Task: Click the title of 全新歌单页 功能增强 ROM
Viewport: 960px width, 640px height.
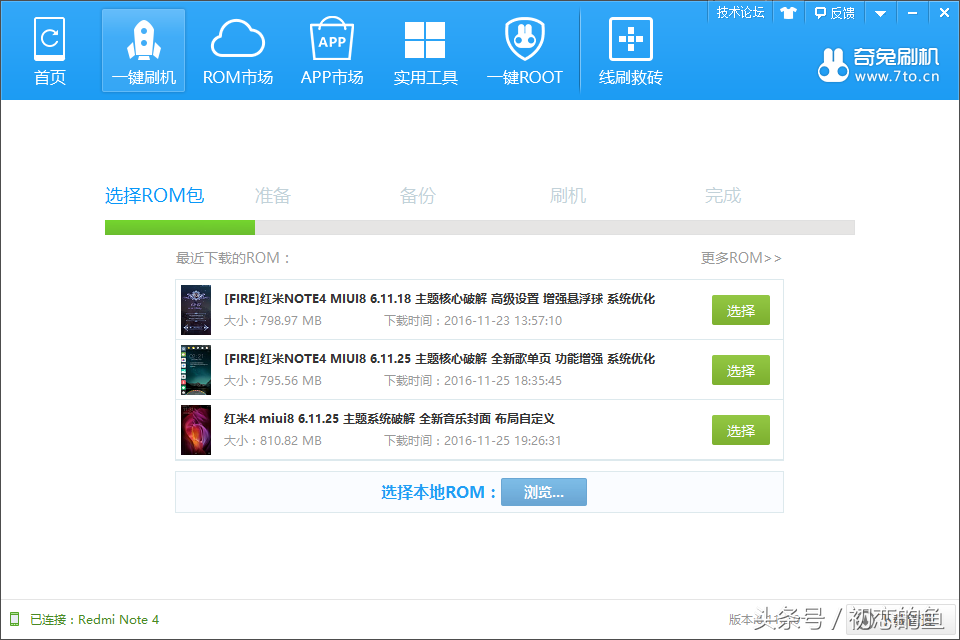Action: coord(440,359)
